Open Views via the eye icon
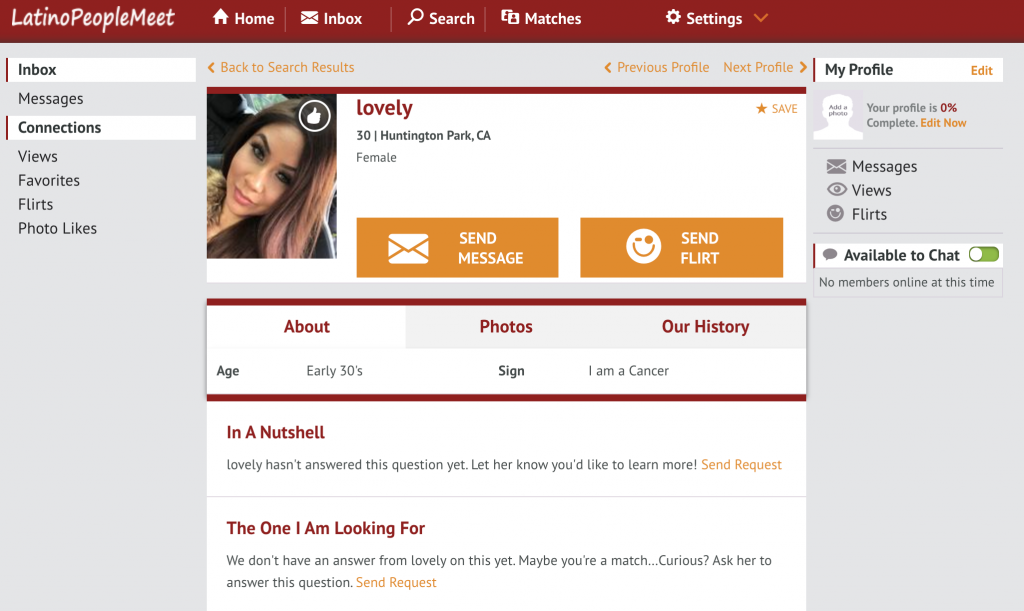The height and width of the screenshot is (611, 1024). (x=837, y=189)
